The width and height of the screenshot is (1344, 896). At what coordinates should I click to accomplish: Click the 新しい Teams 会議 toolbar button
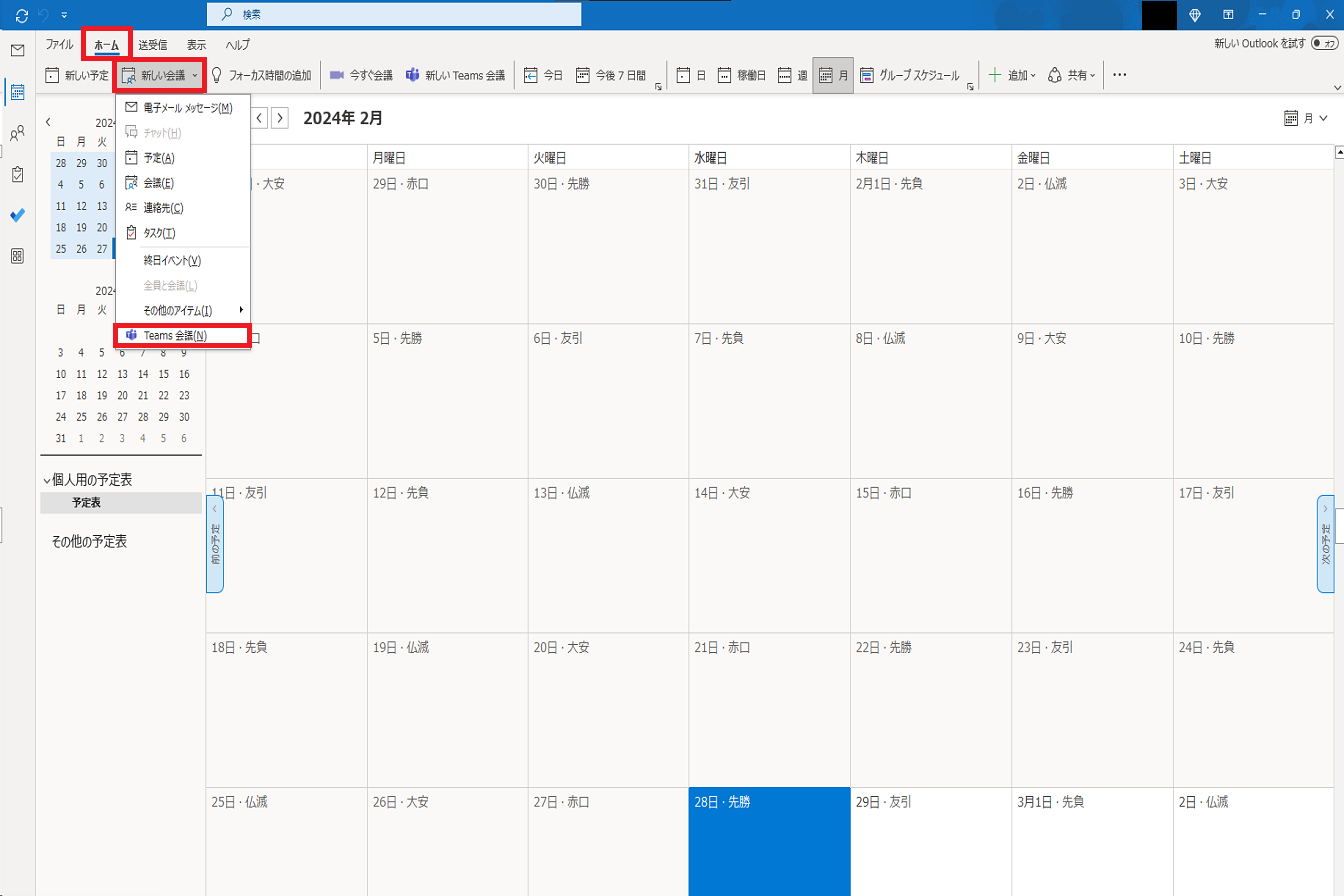(x=456, y=75)
